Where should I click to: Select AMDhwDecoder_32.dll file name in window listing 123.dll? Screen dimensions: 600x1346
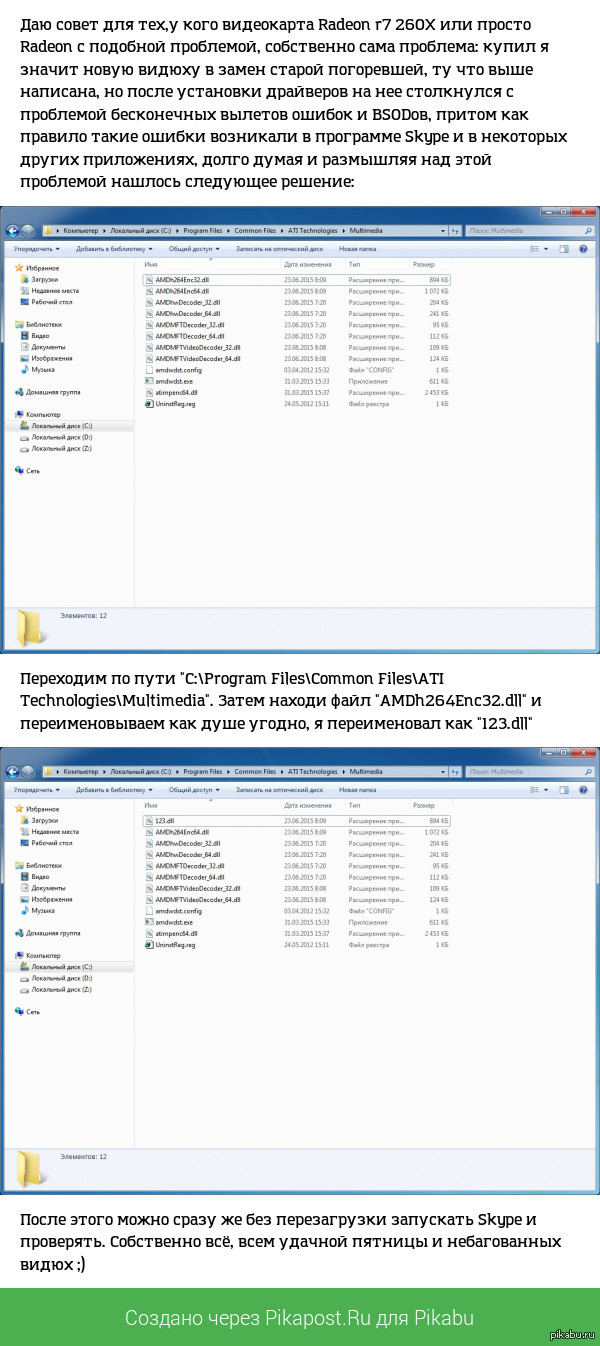[x=188, y=842]
